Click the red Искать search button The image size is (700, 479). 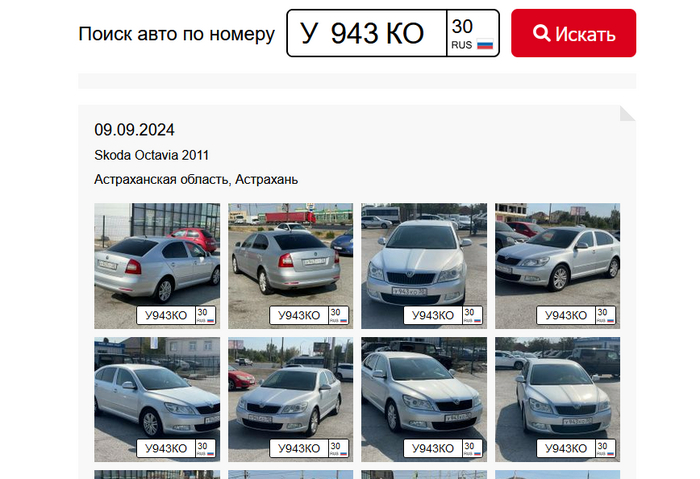(x=573, y=33)
